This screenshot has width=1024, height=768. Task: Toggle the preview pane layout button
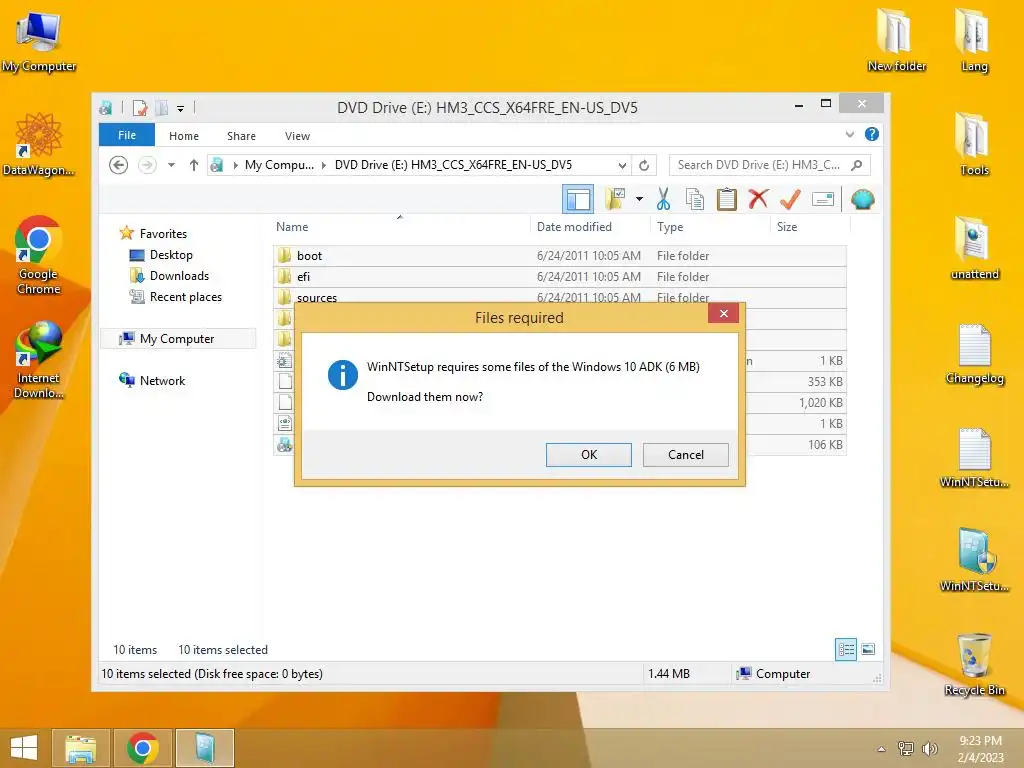point(578,199)
